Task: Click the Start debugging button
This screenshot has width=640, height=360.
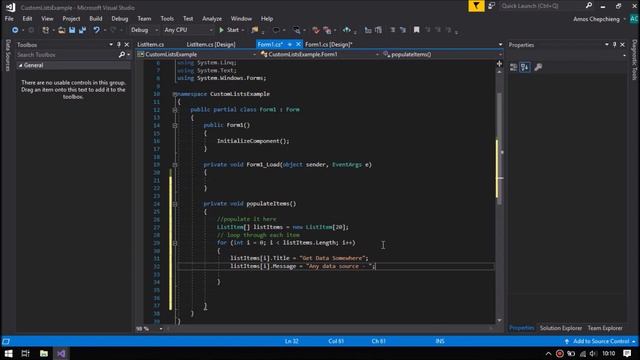Action: (x=229, y=30)
